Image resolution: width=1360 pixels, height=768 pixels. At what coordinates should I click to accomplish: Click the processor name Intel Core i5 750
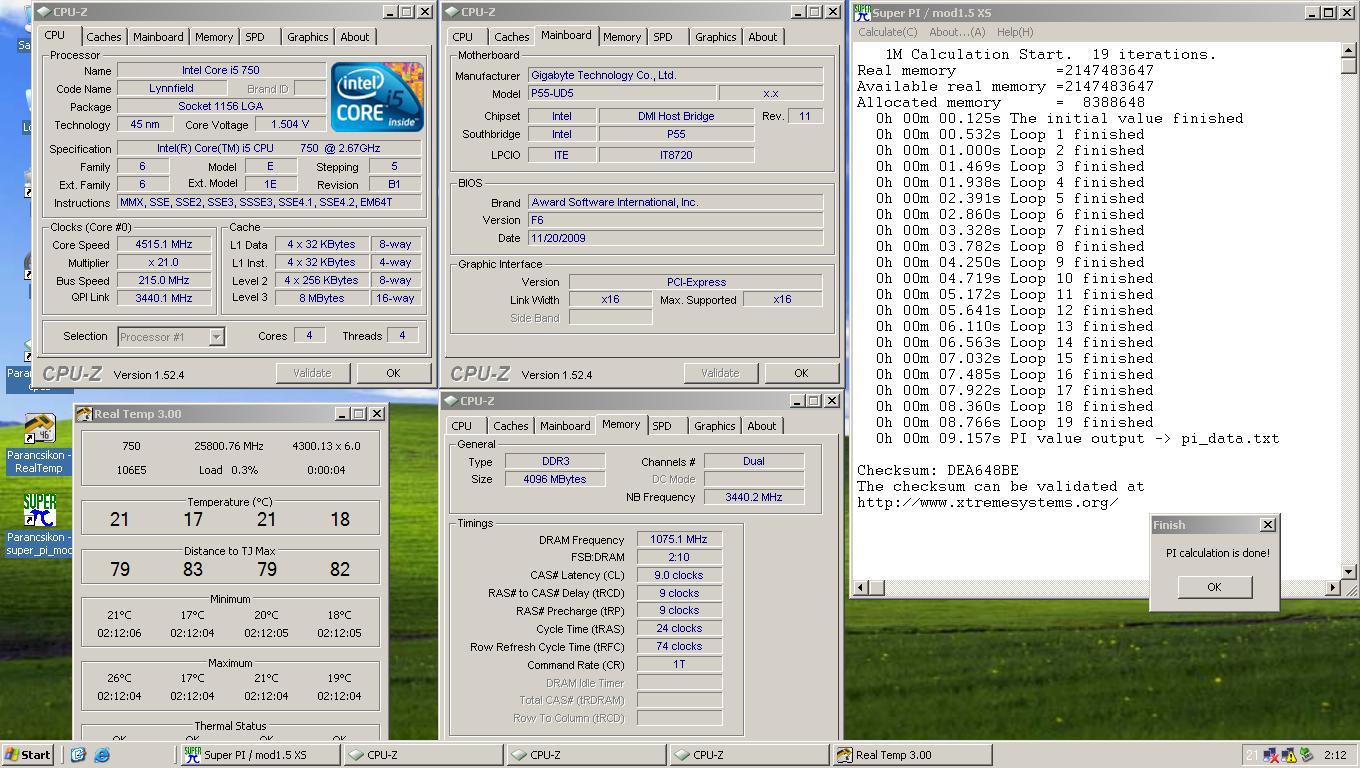point(221,71)
